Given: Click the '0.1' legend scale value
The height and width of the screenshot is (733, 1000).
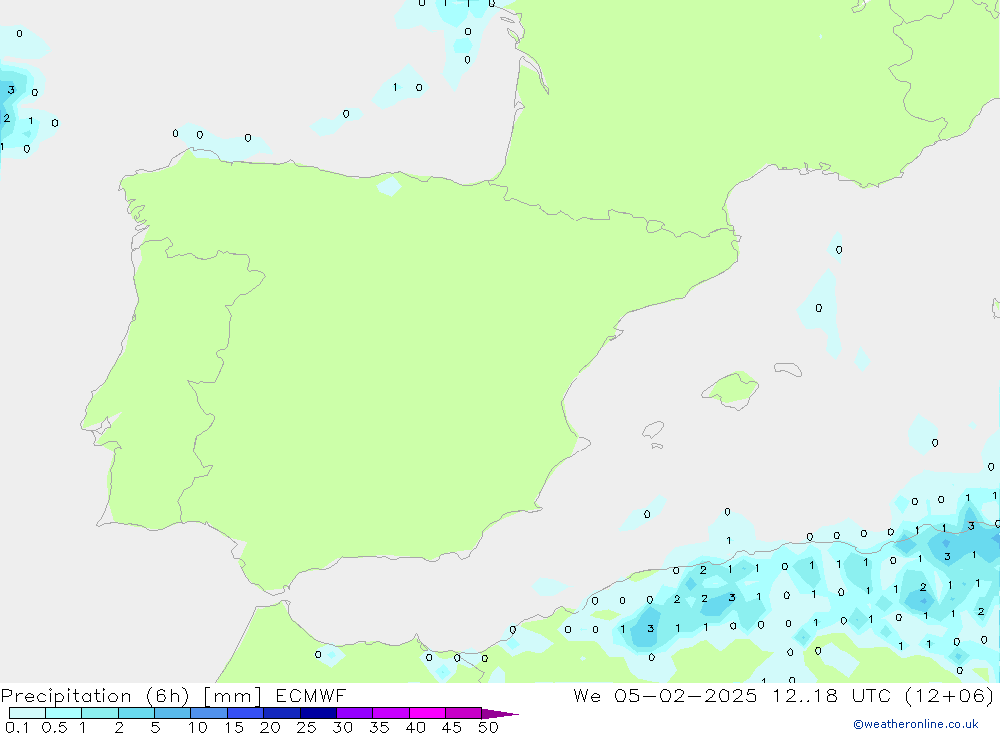Looking at the screenshot, I should (17, 727).
